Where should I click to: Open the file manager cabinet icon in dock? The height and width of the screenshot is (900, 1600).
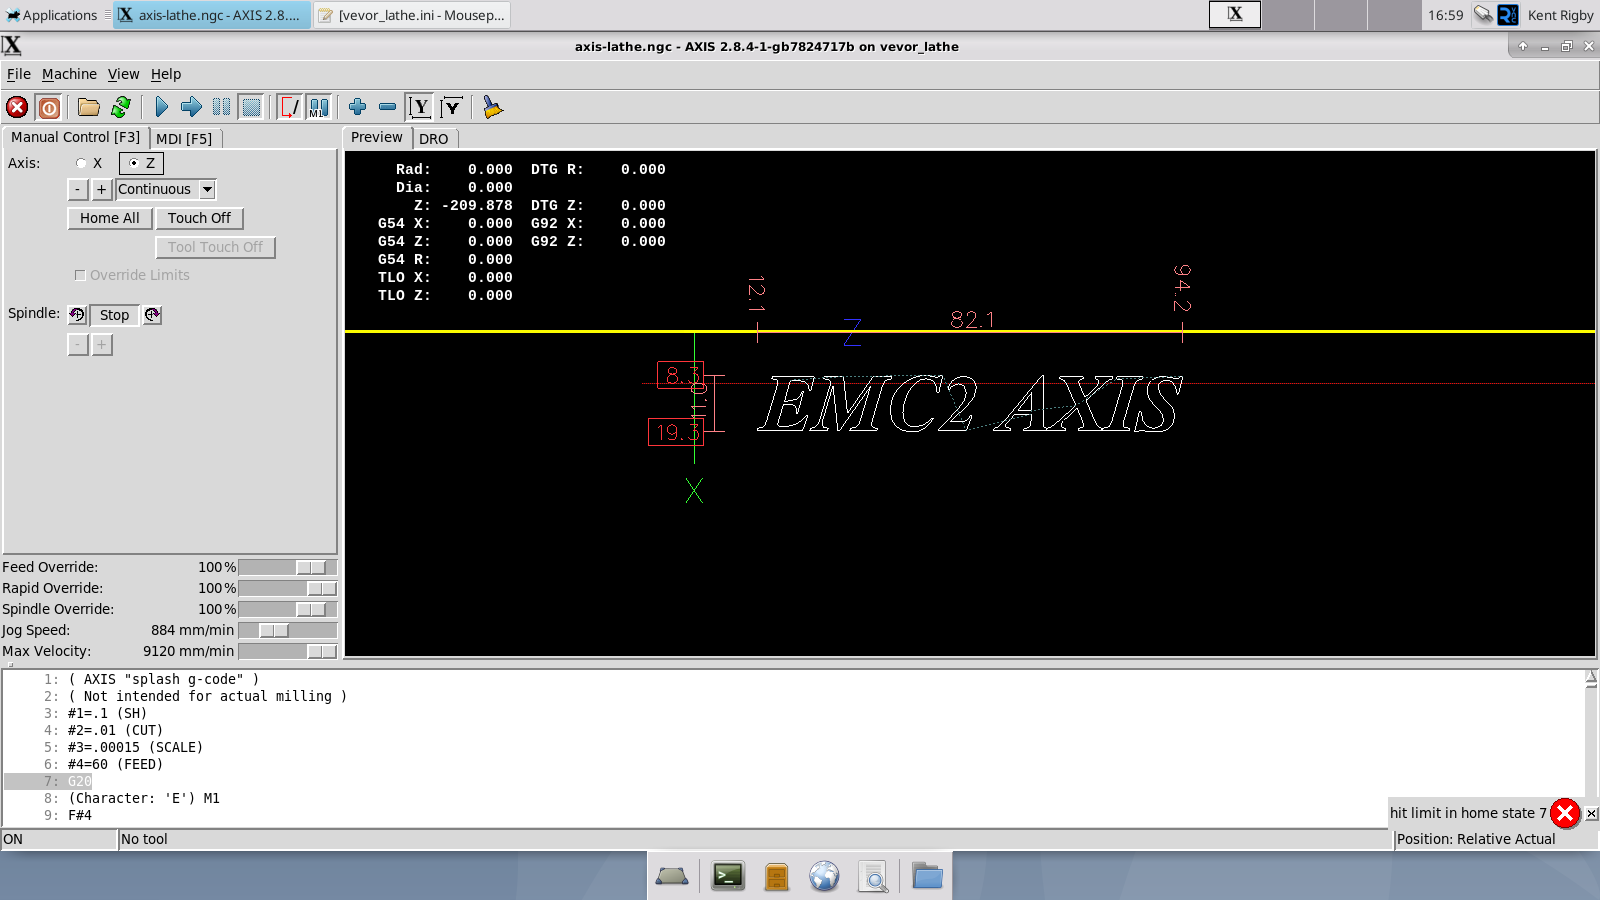pos(777,877)
